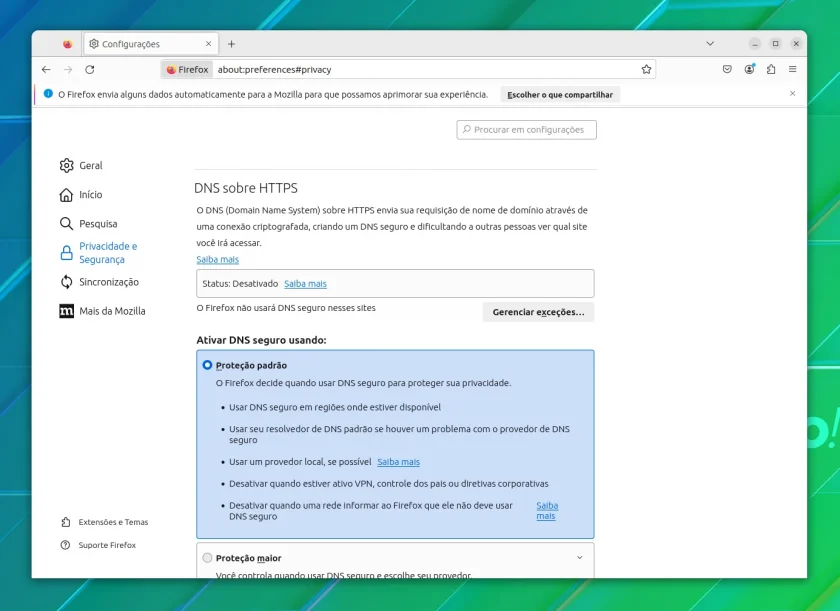This screenshot has height=611, width=840.
Task: Reload the current page
Action: pos(90,70)
